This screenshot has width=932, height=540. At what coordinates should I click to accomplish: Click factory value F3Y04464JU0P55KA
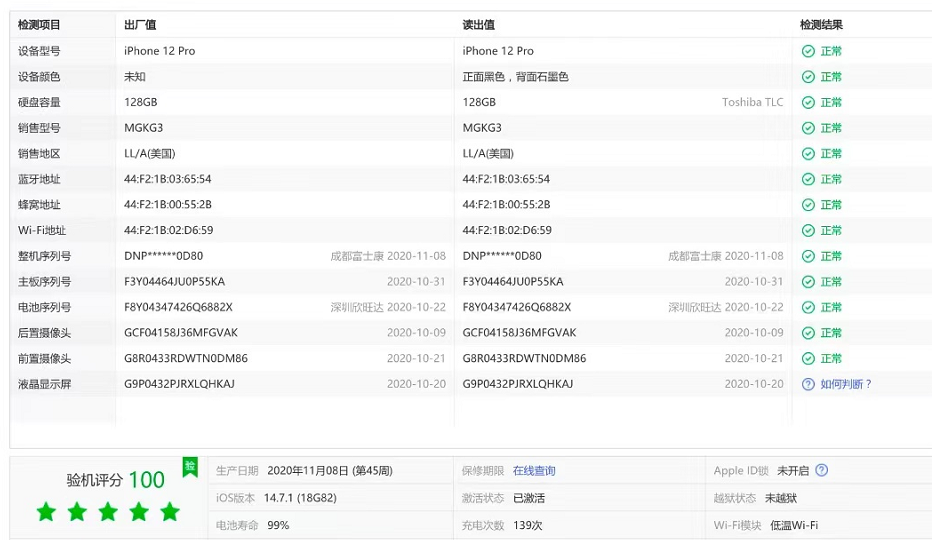pos(174,282)
